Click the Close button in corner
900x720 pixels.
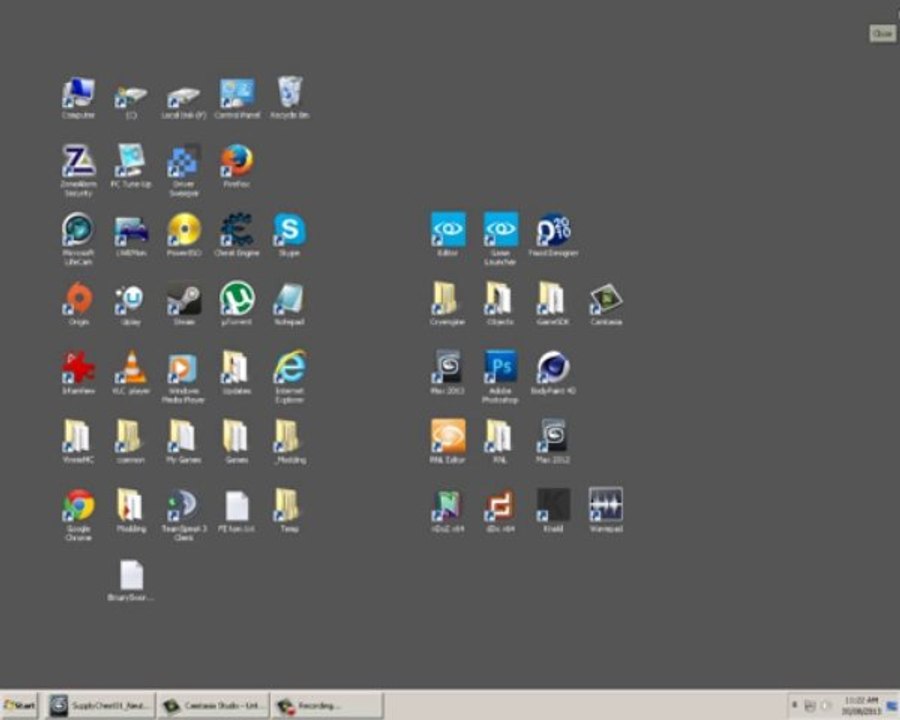882,33
